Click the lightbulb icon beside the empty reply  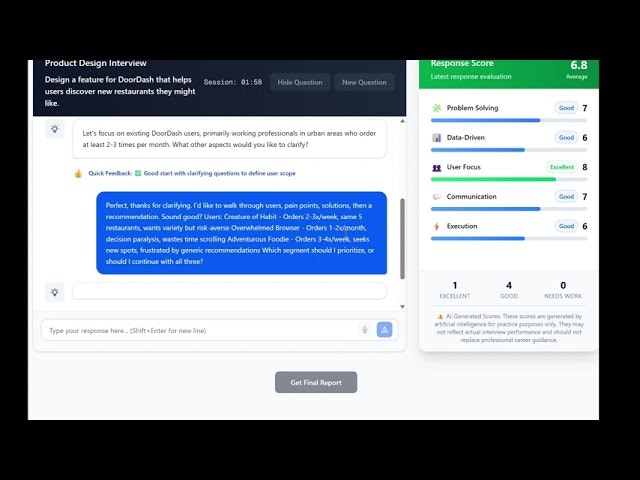click(55, 292)
